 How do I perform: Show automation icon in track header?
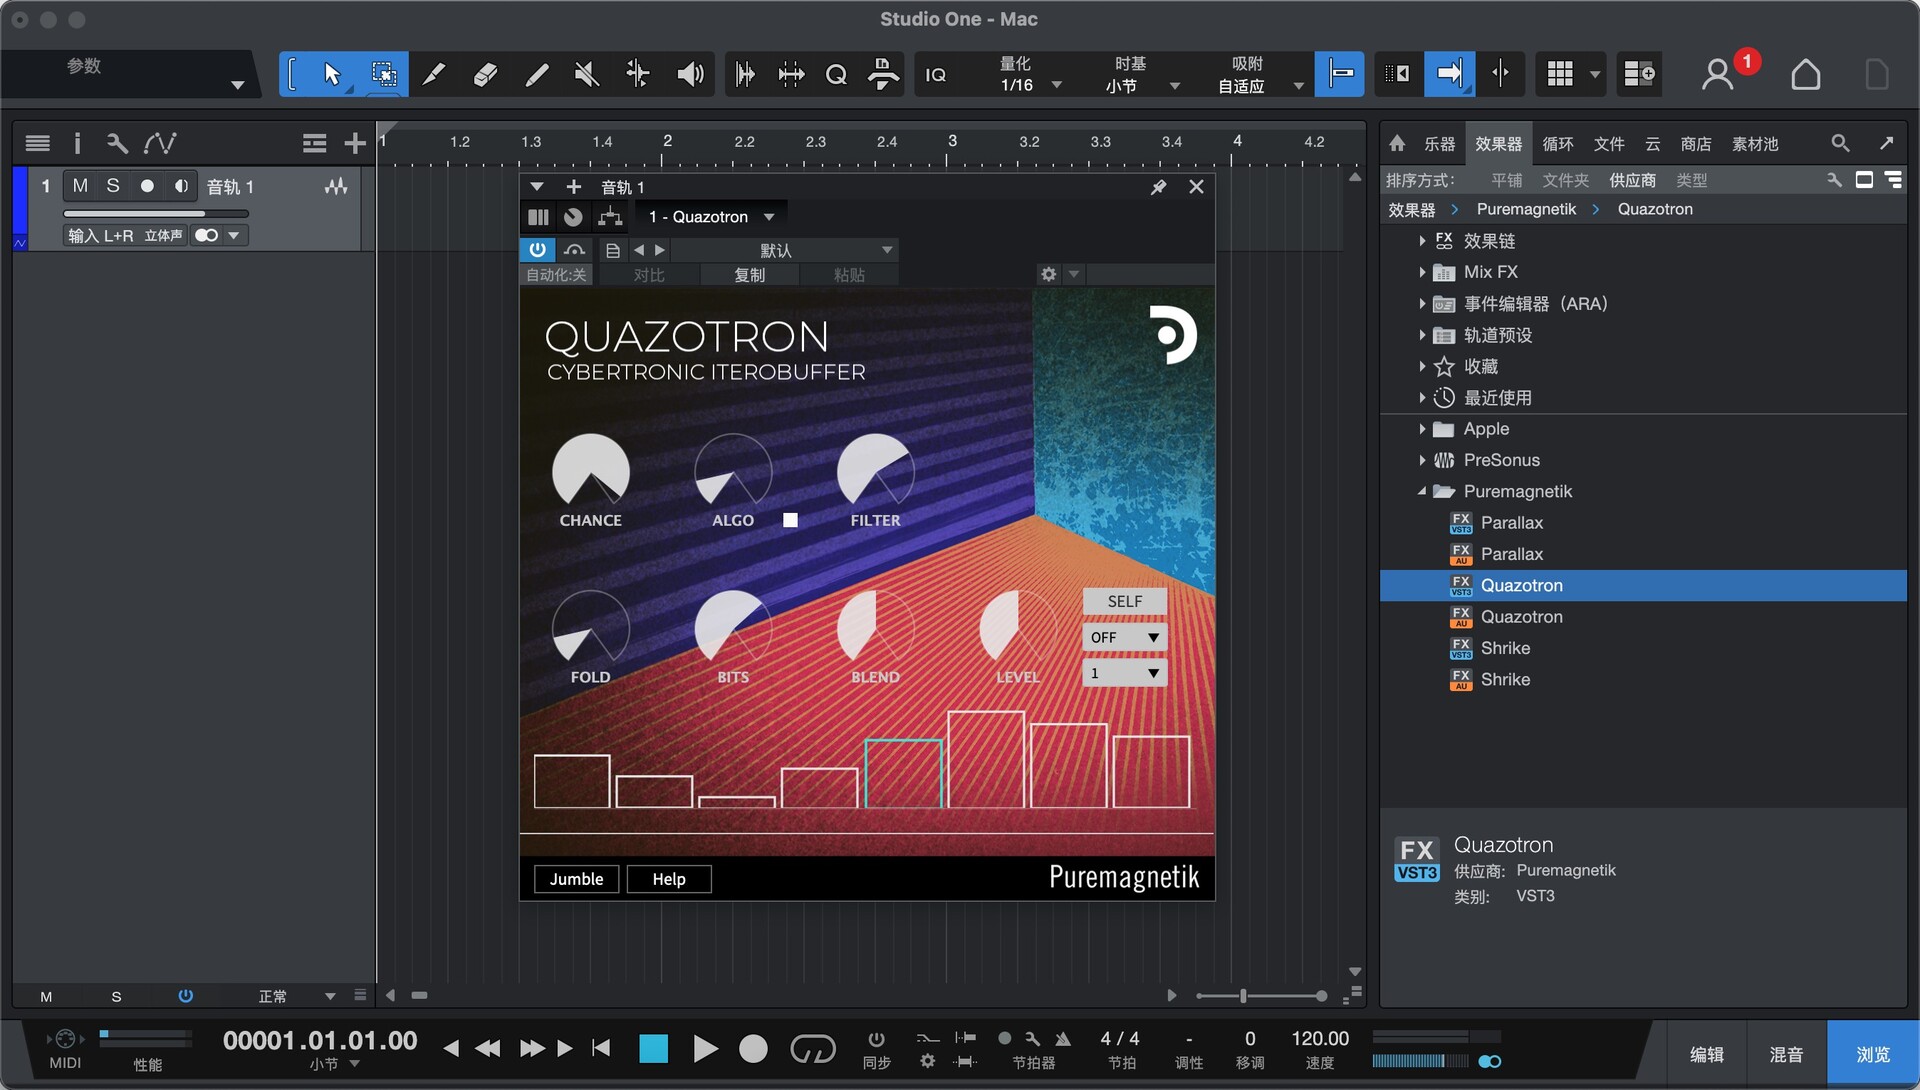click(159, 144)
